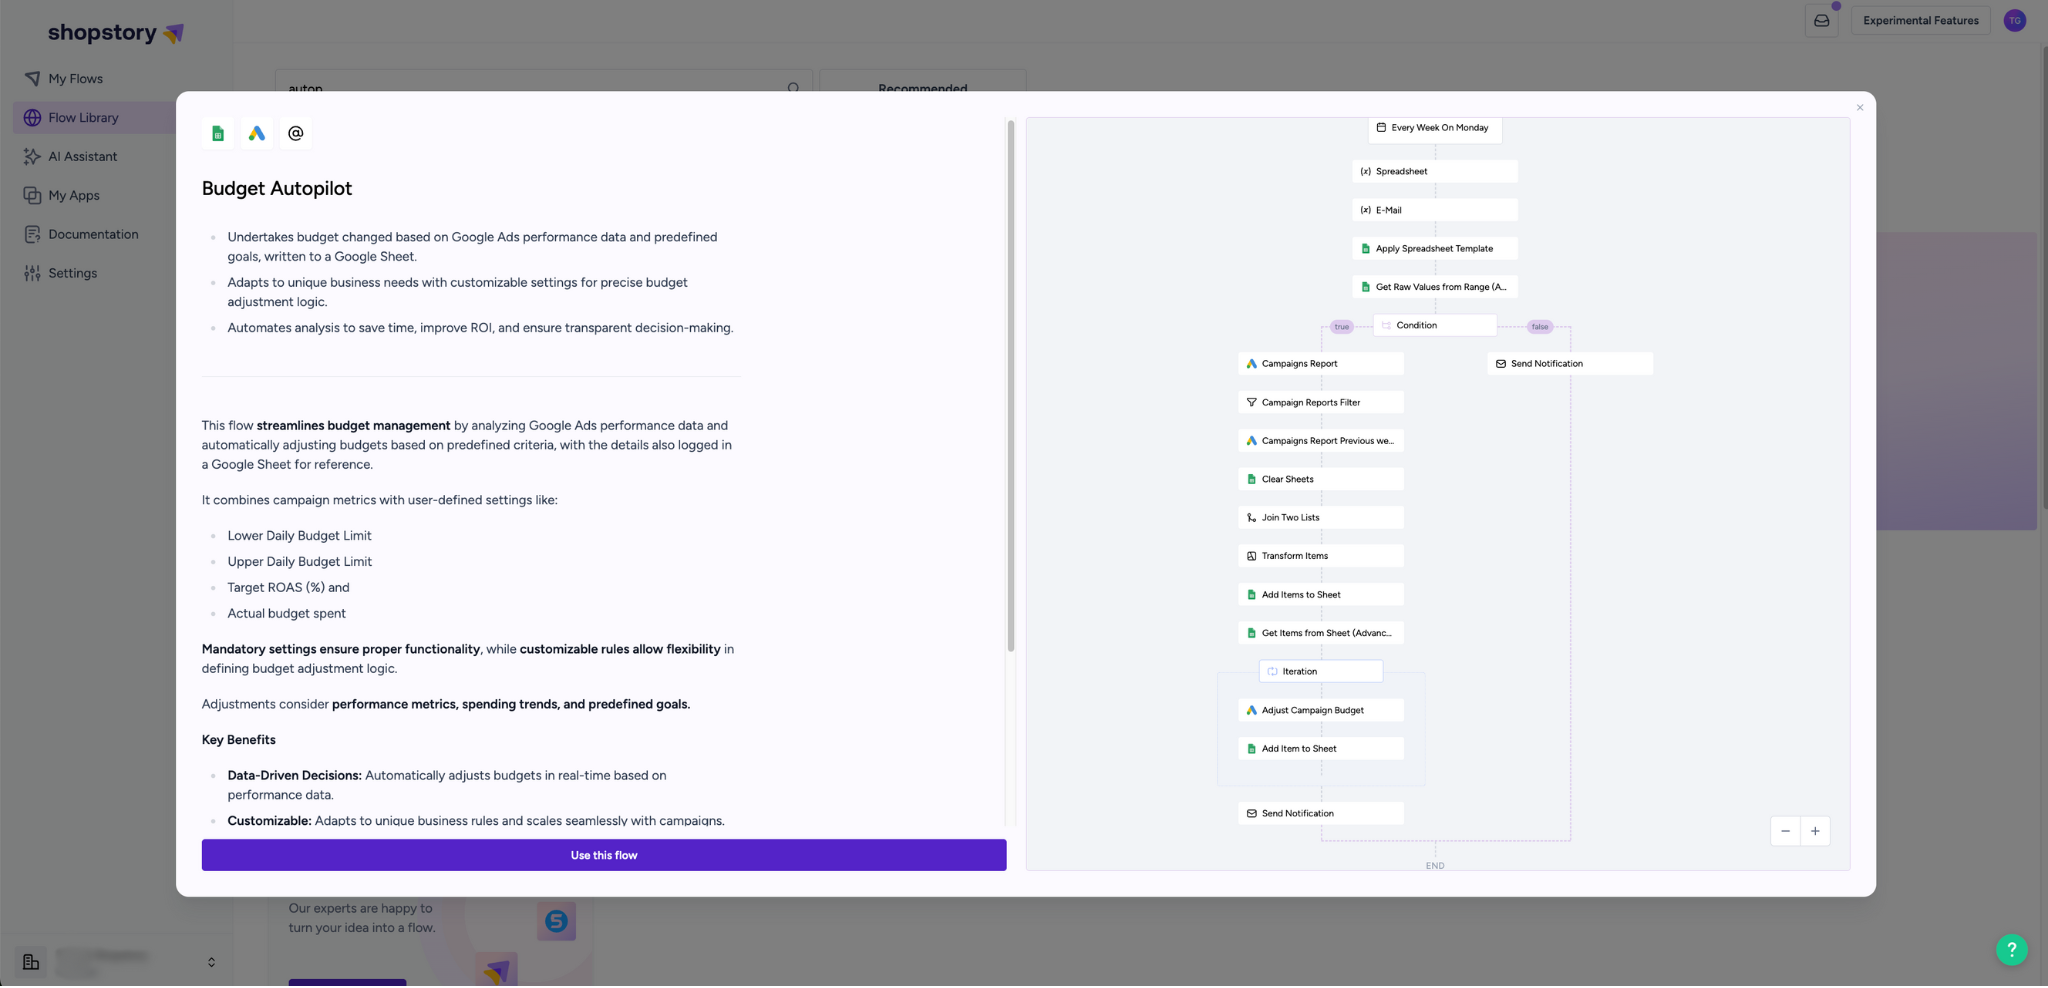Screen dimensions: 2048x988
Task: Open Settings in sidebar
Action: coord(72,274)
